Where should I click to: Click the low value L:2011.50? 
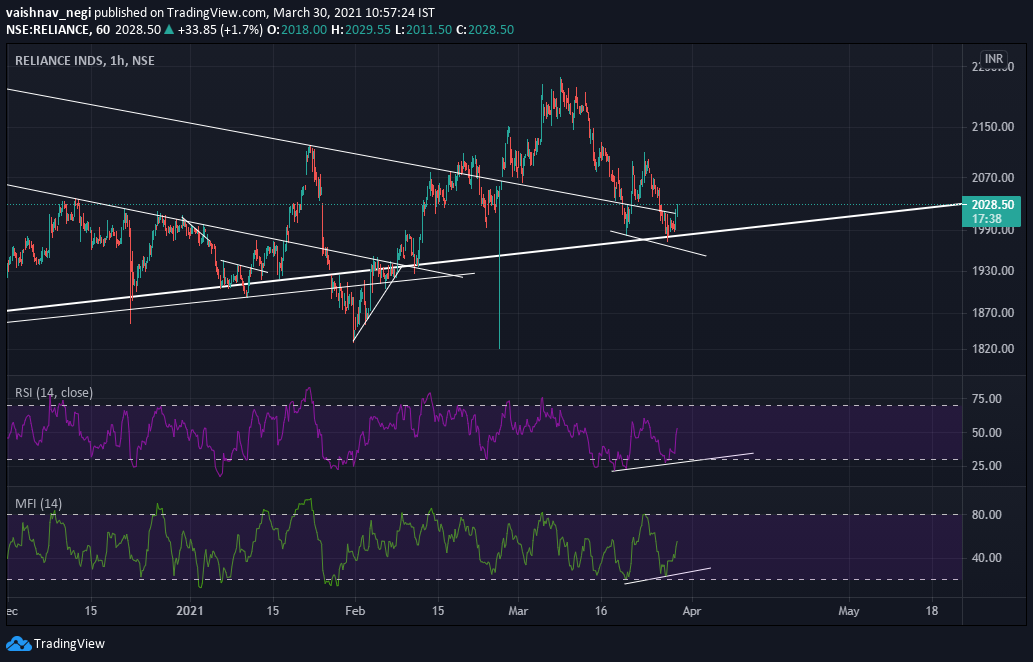point(424,30)
